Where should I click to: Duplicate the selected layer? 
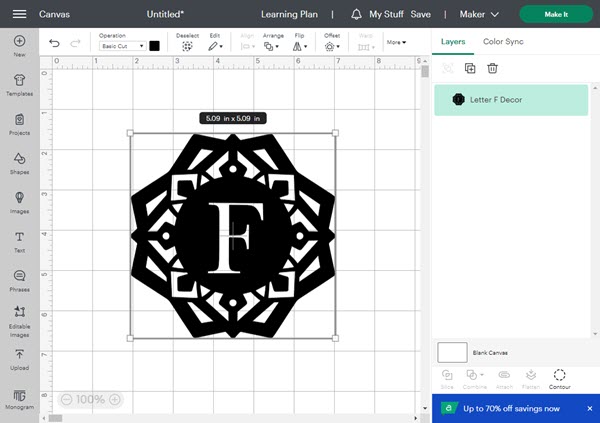coord(470,68)
